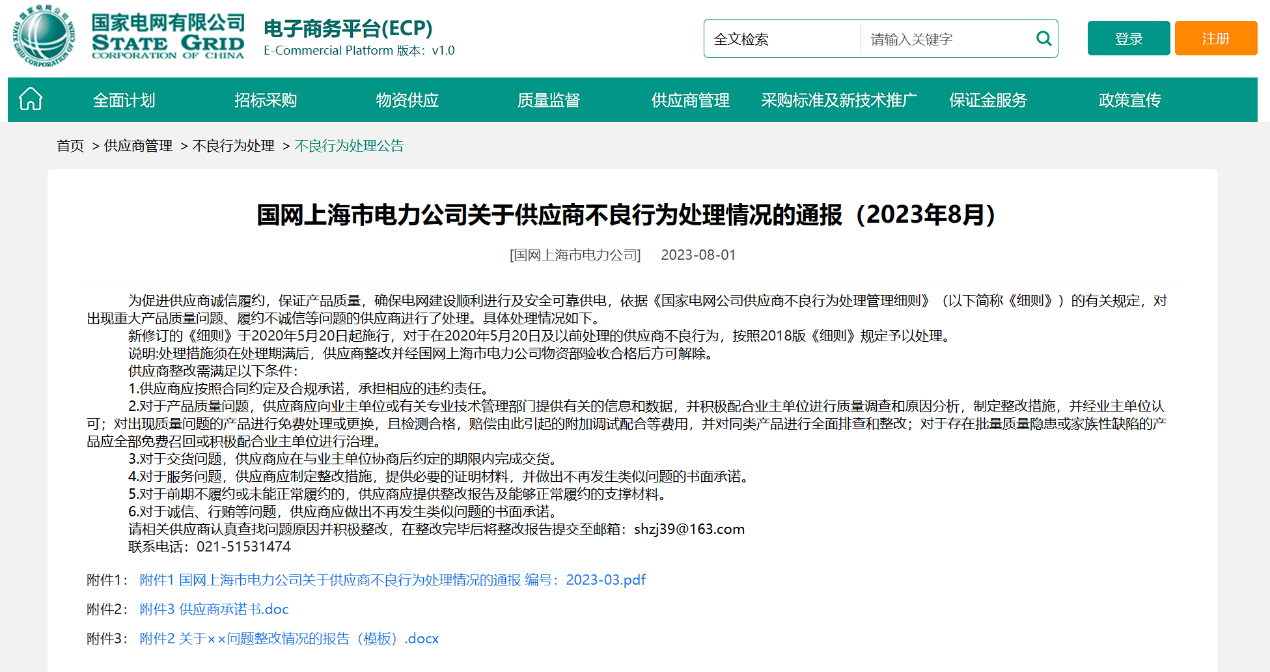Click the search magnifier icon
1270x672 pixels.
1043,39
